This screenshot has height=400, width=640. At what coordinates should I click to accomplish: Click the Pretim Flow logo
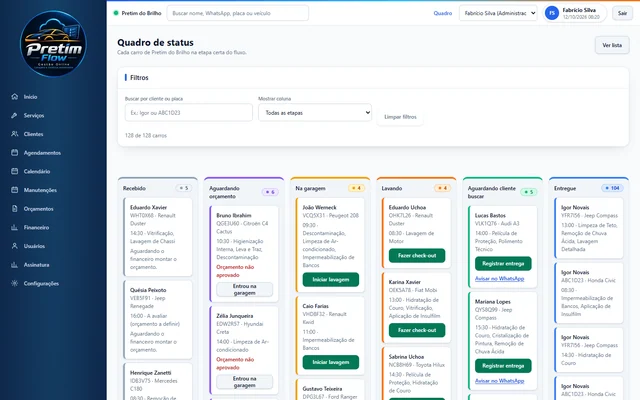click(53, 44)
